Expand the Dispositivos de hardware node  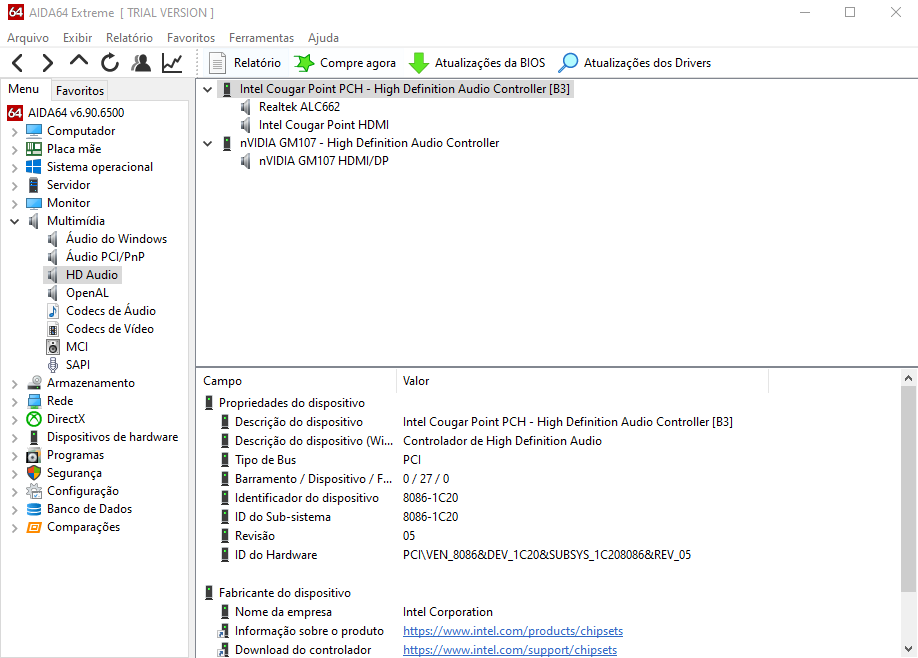point(15,437)
